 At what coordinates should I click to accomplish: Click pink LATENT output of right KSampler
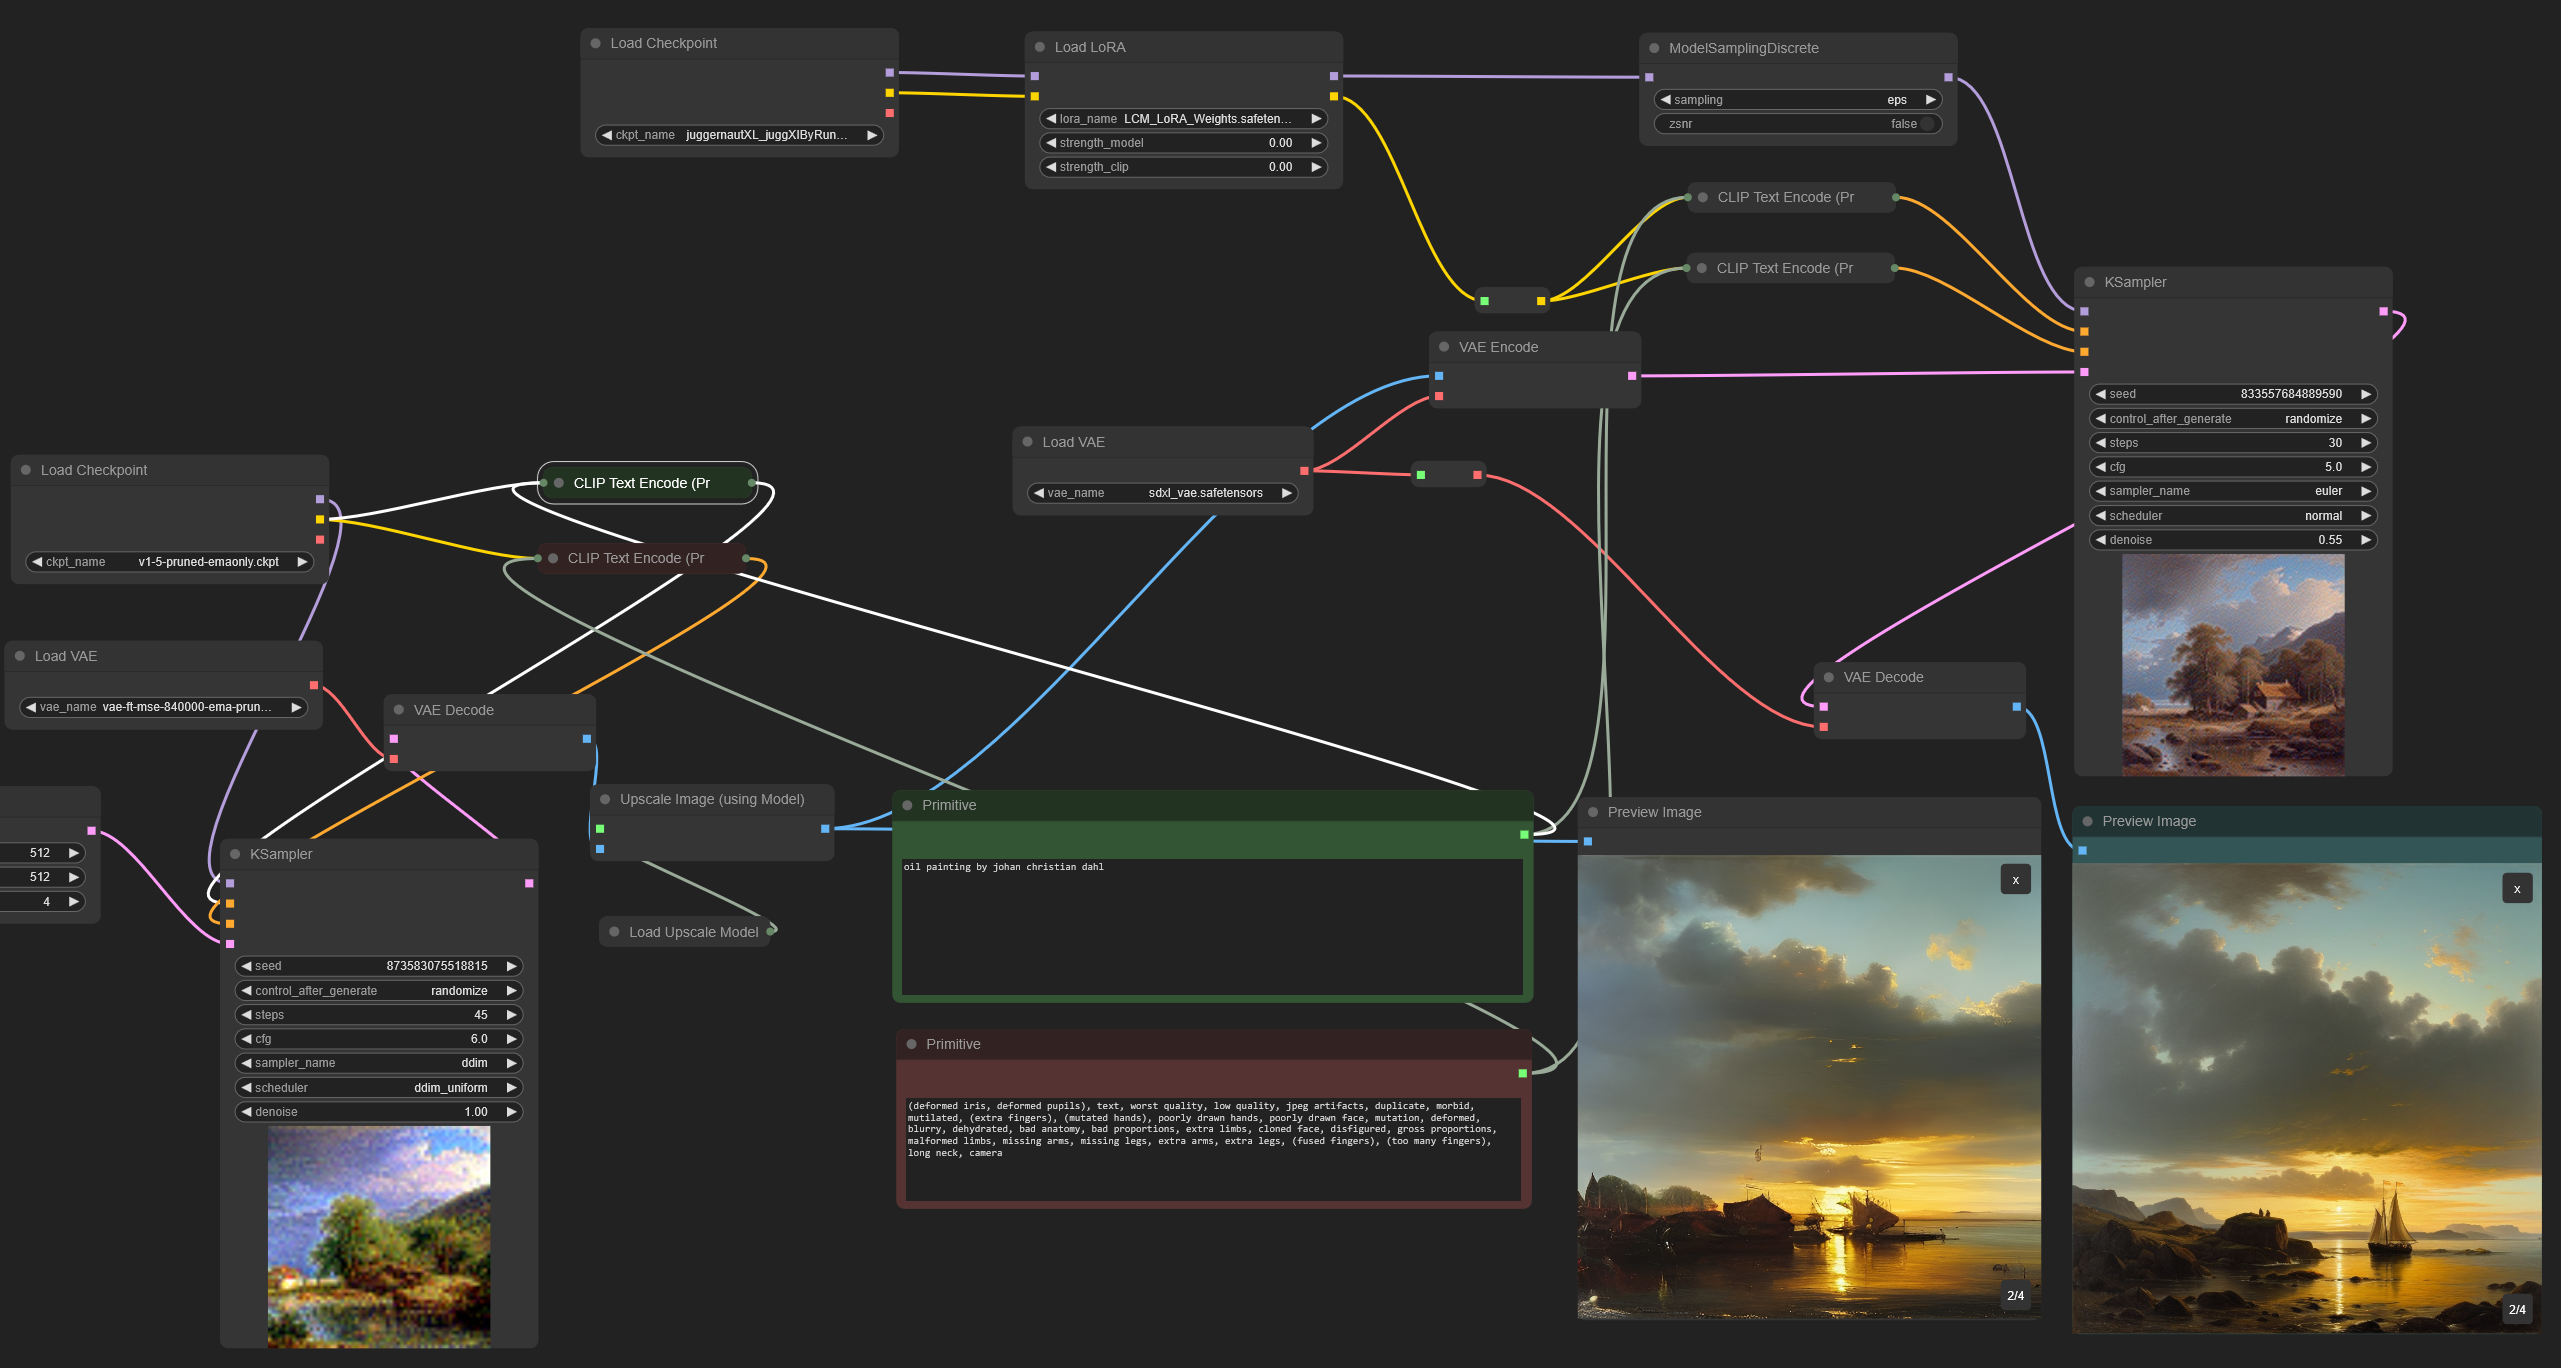tap(2384, 312)
